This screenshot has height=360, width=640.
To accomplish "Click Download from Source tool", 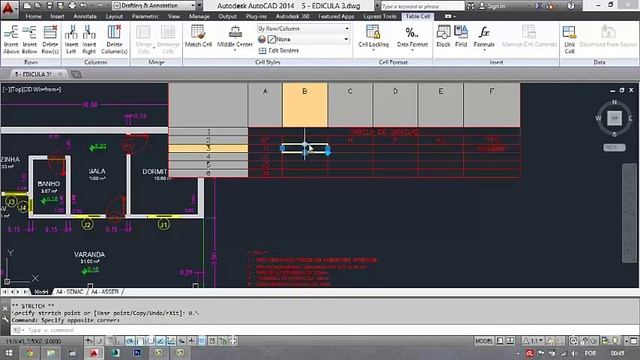I will pyautogui.click(x=608, y=36).
